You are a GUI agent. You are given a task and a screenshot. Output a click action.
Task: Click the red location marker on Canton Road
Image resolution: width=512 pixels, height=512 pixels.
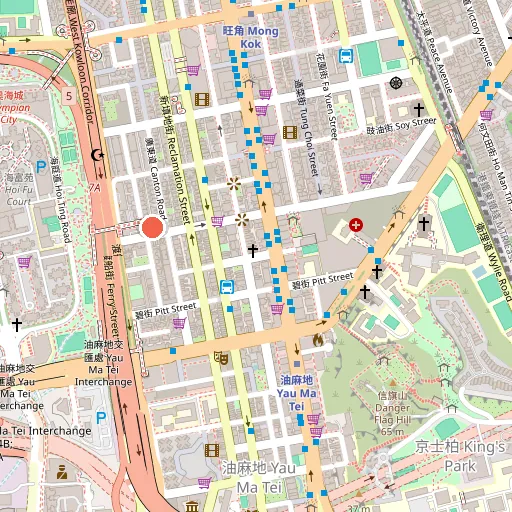152,227
